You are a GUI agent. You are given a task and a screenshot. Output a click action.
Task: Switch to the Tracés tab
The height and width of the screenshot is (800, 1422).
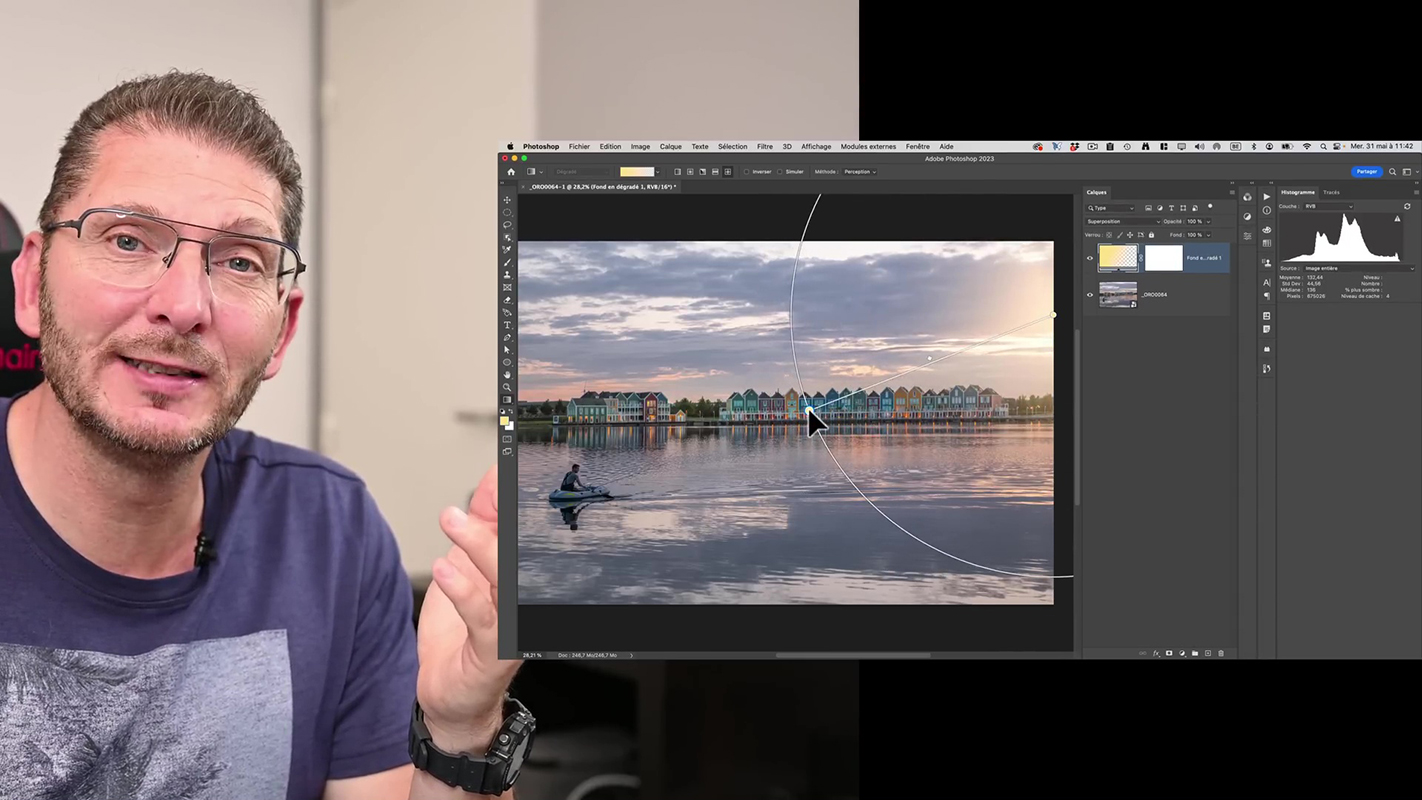click(x=1331, y=192)
